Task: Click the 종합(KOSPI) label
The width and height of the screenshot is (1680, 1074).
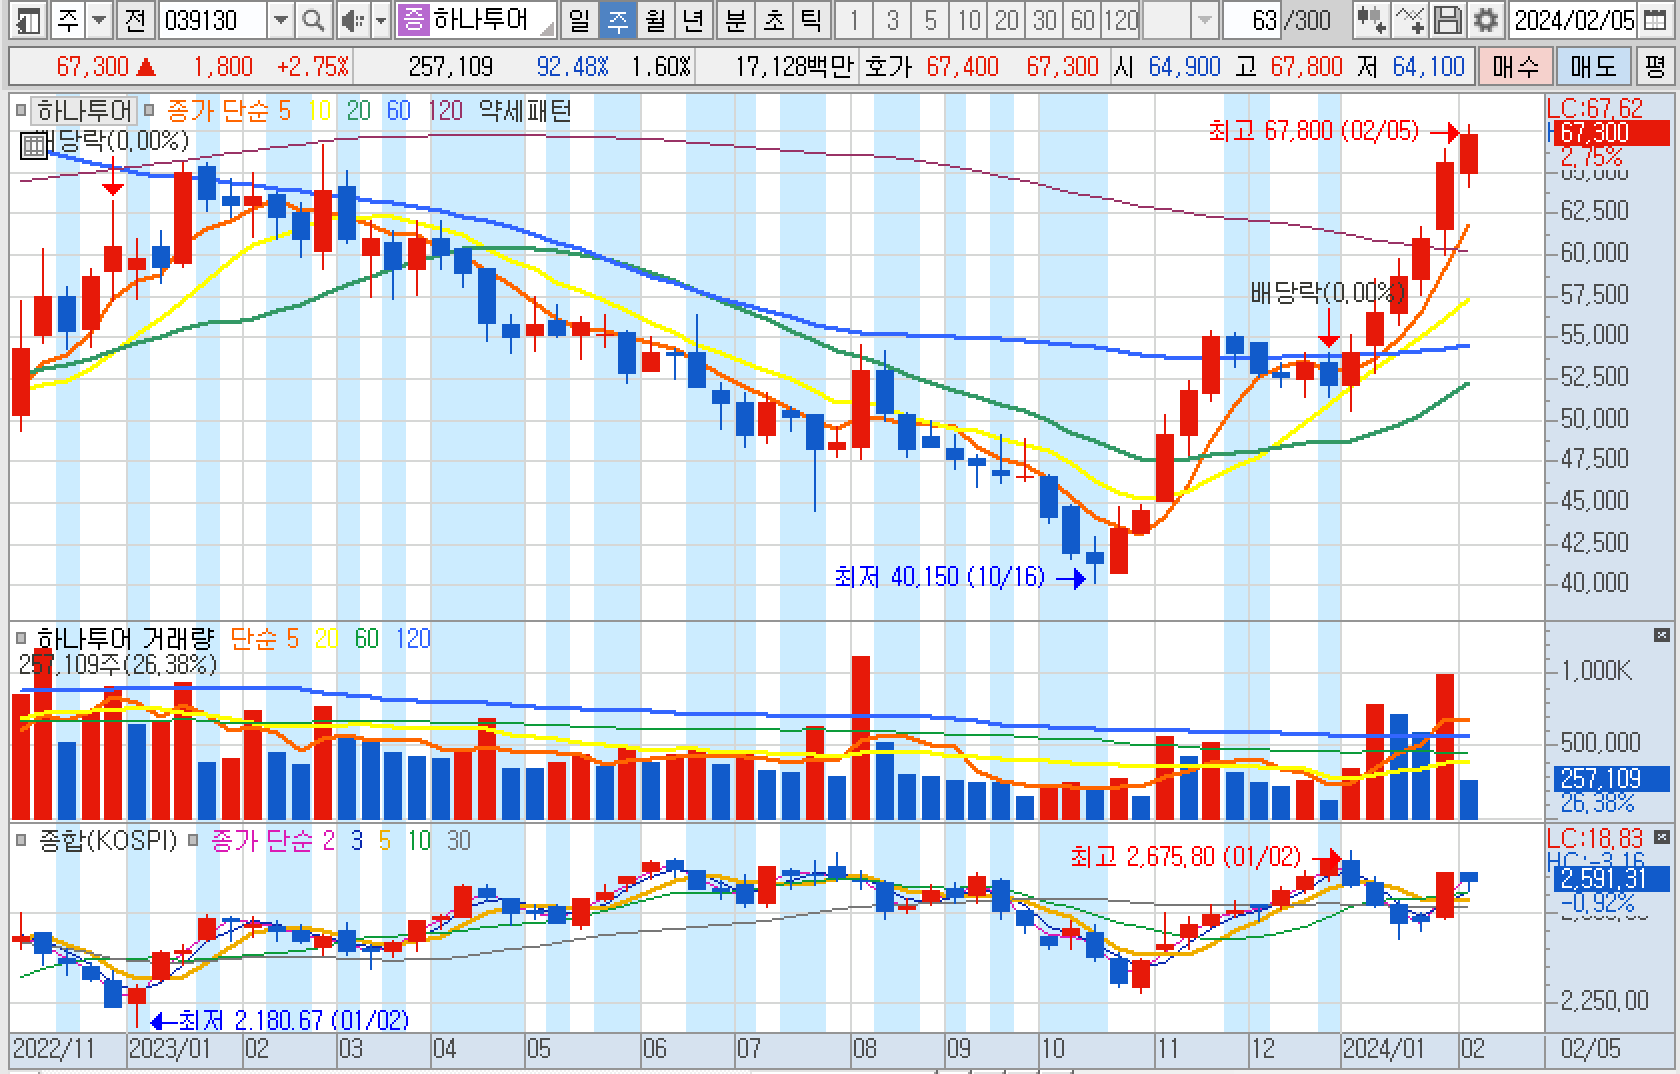Action: [x=107, y=841]
